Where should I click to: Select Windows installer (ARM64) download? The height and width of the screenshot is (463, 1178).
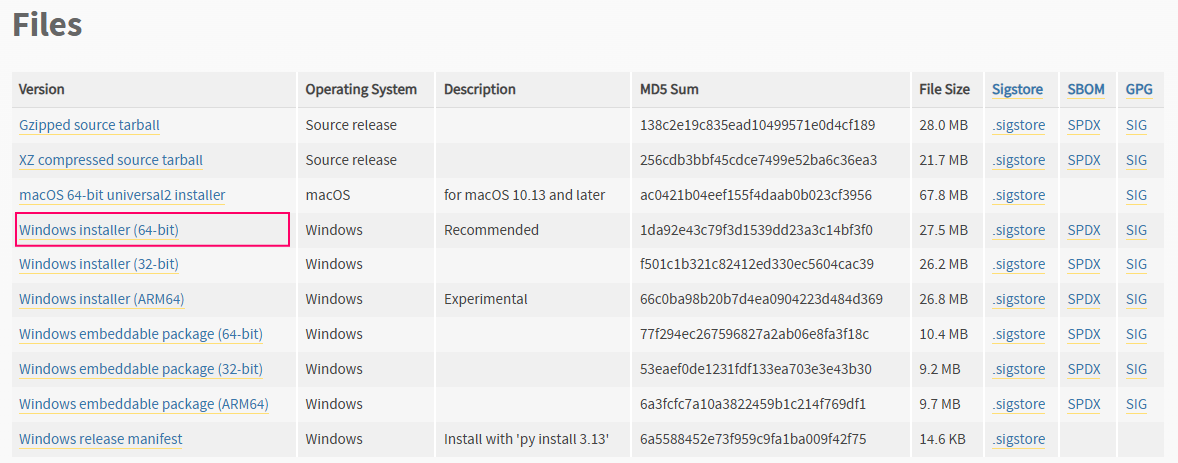101,299
